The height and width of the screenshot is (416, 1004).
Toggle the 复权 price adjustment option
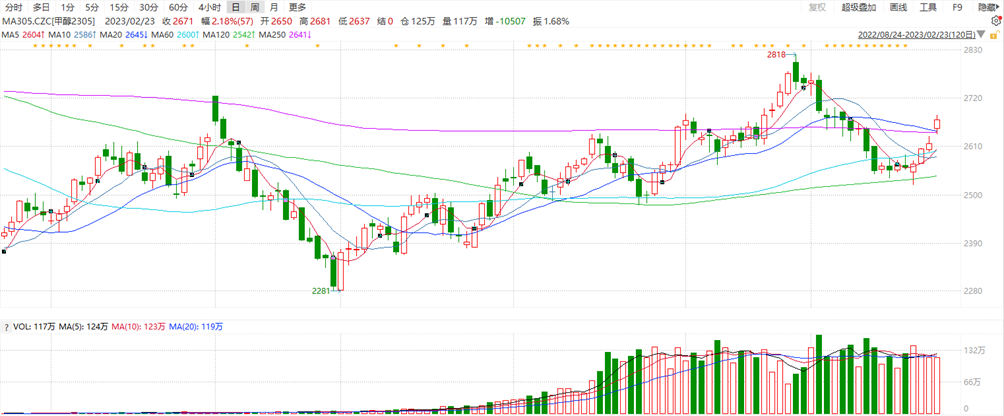pos(817,7)
